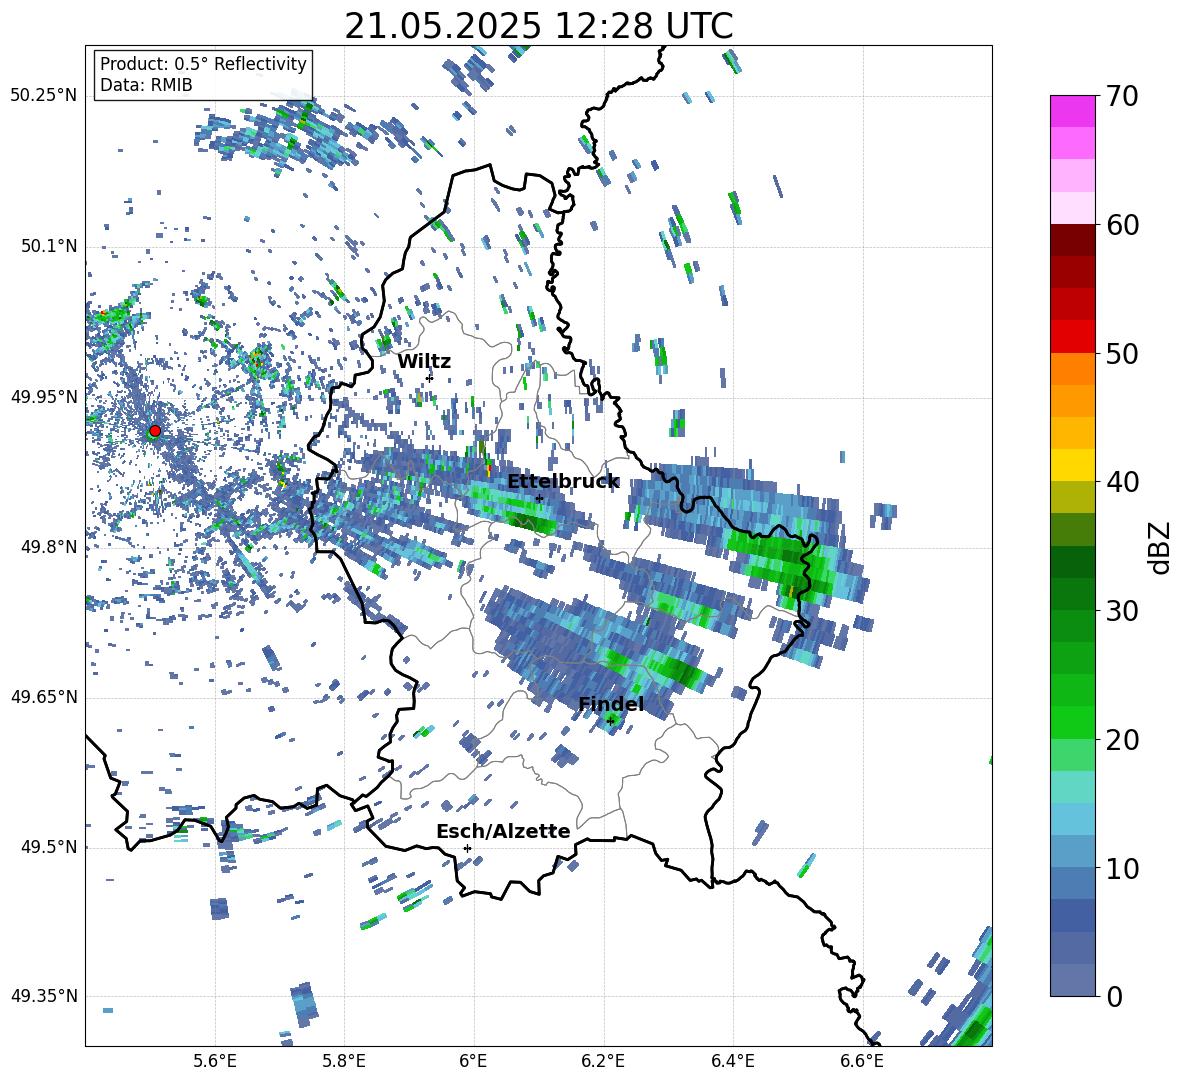The height and width of the screenshot is (1081, 1184).
Task: Click the Ettelbruck station cross marker
Action: (x=539, y=498)
